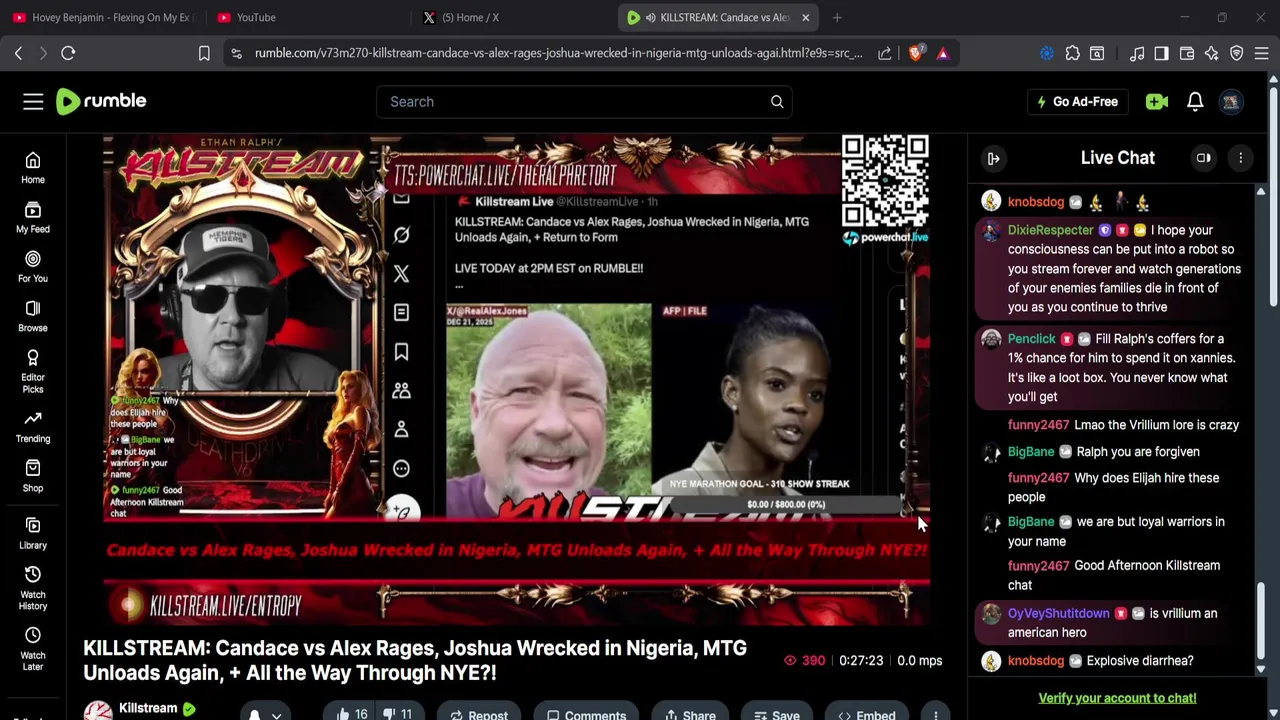
Task: Click the browser reload button
Action: [68, 53]
